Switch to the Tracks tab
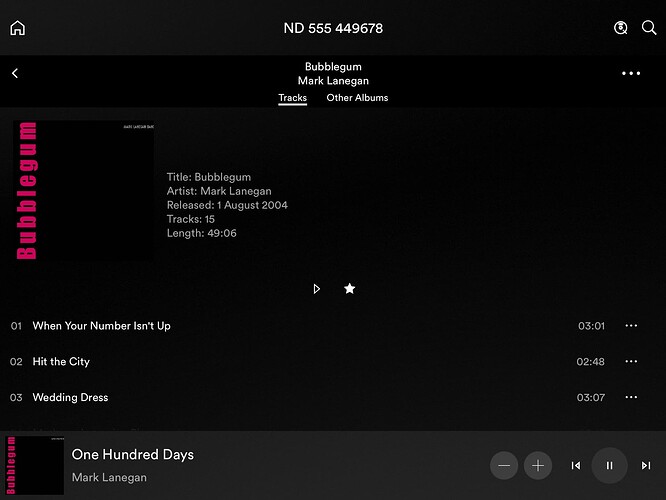 292,98
